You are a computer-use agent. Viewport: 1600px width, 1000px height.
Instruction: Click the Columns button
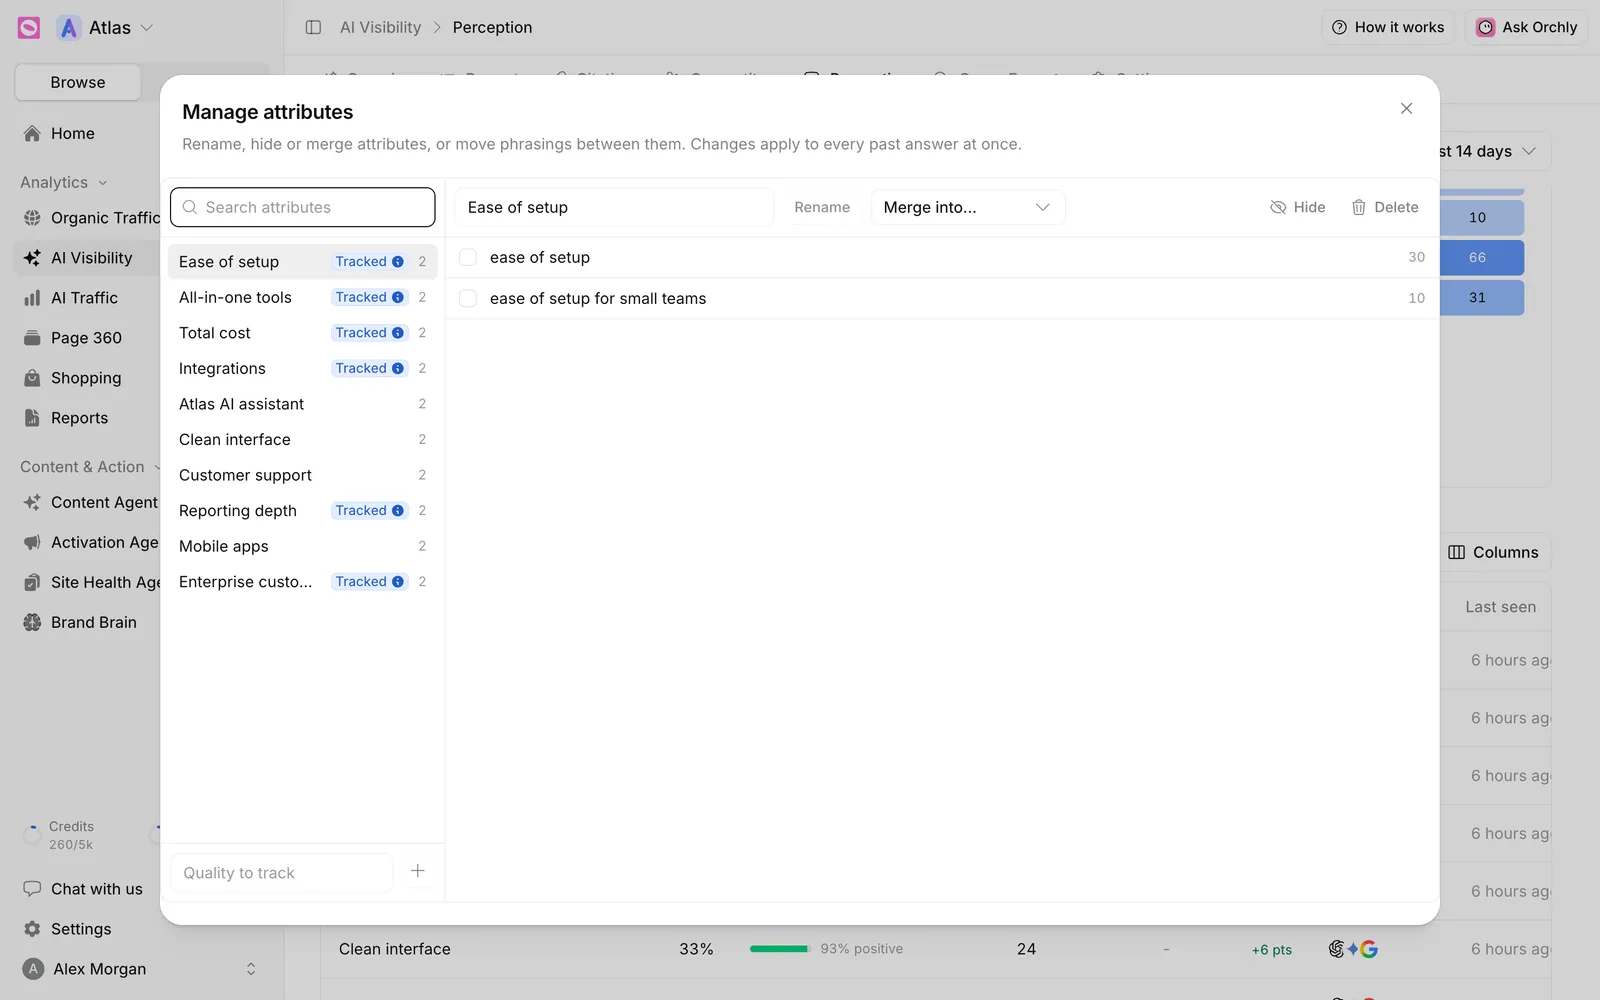click(x=1494, y=552)
